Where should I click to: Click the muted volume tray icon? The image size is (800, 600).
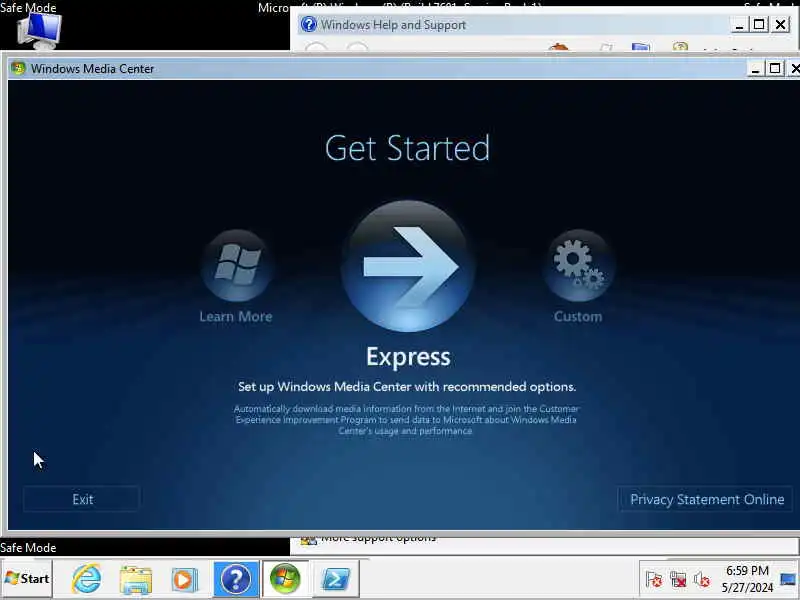click(x=702, y=580)
